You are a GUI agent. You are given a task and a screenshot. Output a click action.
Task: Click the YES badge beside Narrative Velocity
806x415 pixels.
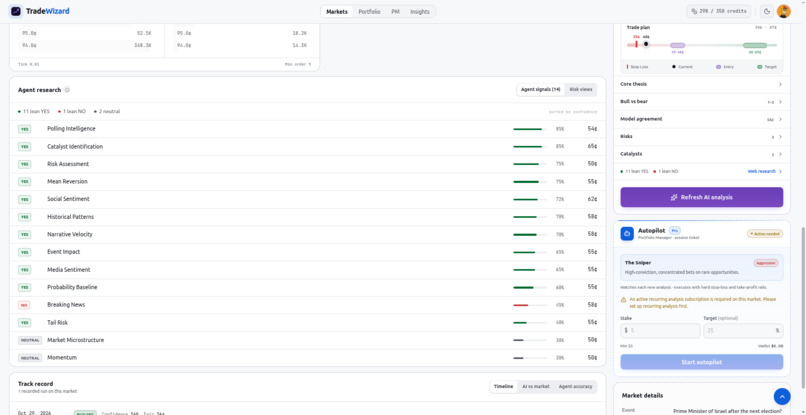[x=24, y=234]
